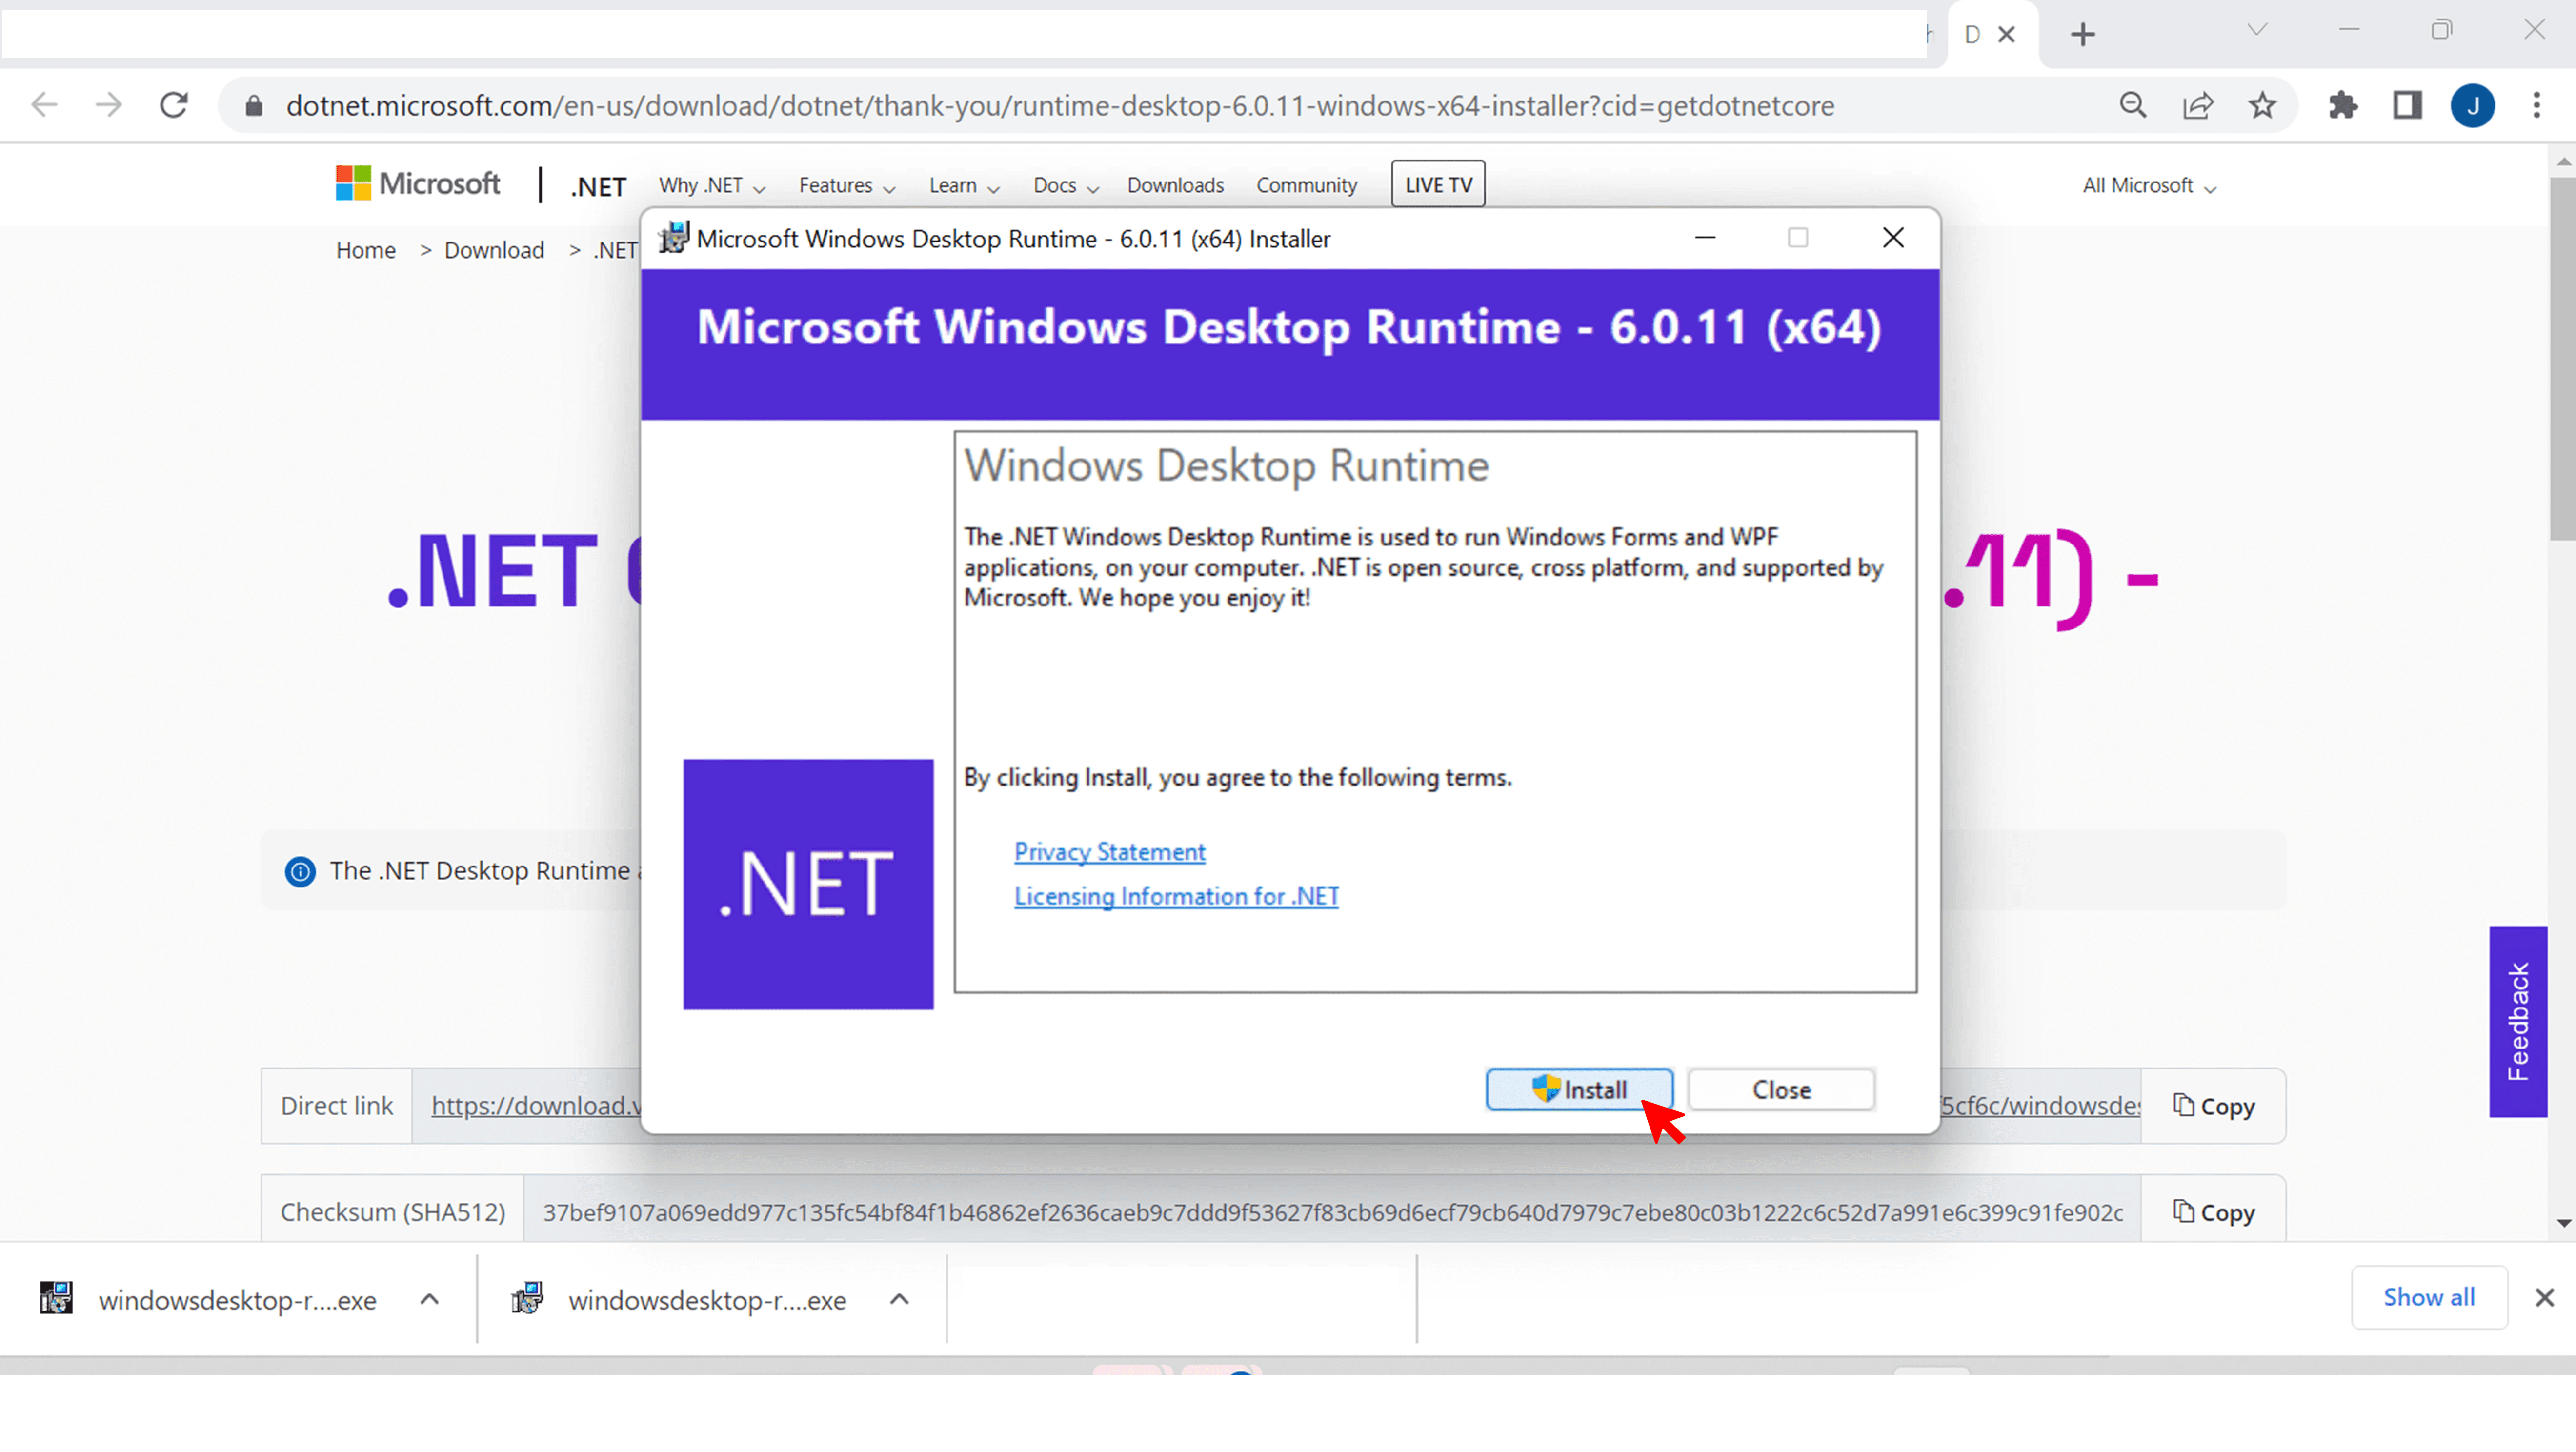Click the LIVE TV button

(x=1438, y=184)
